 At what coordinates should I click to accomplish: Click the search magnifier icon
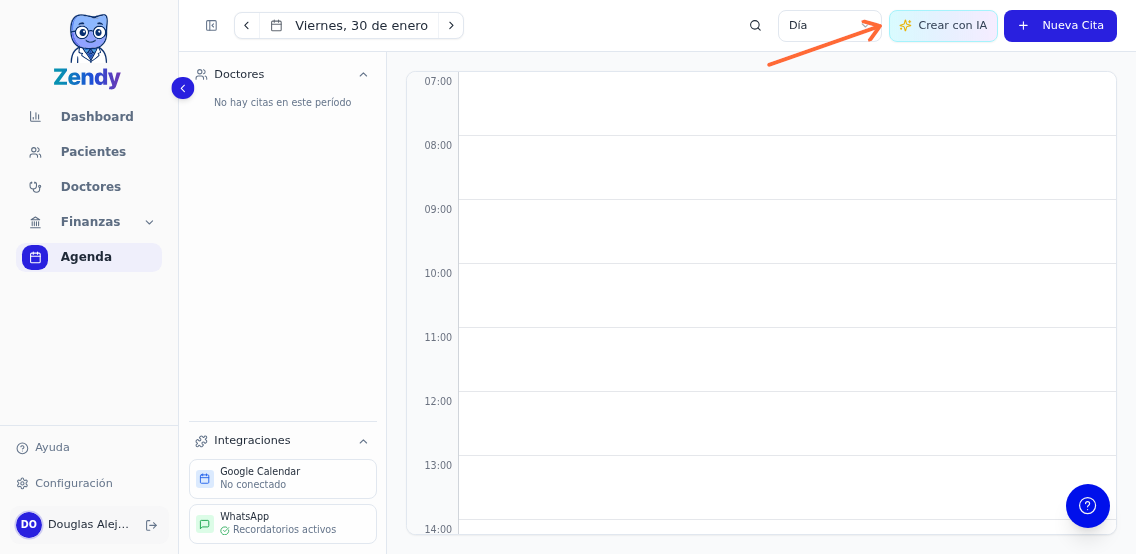755,26
